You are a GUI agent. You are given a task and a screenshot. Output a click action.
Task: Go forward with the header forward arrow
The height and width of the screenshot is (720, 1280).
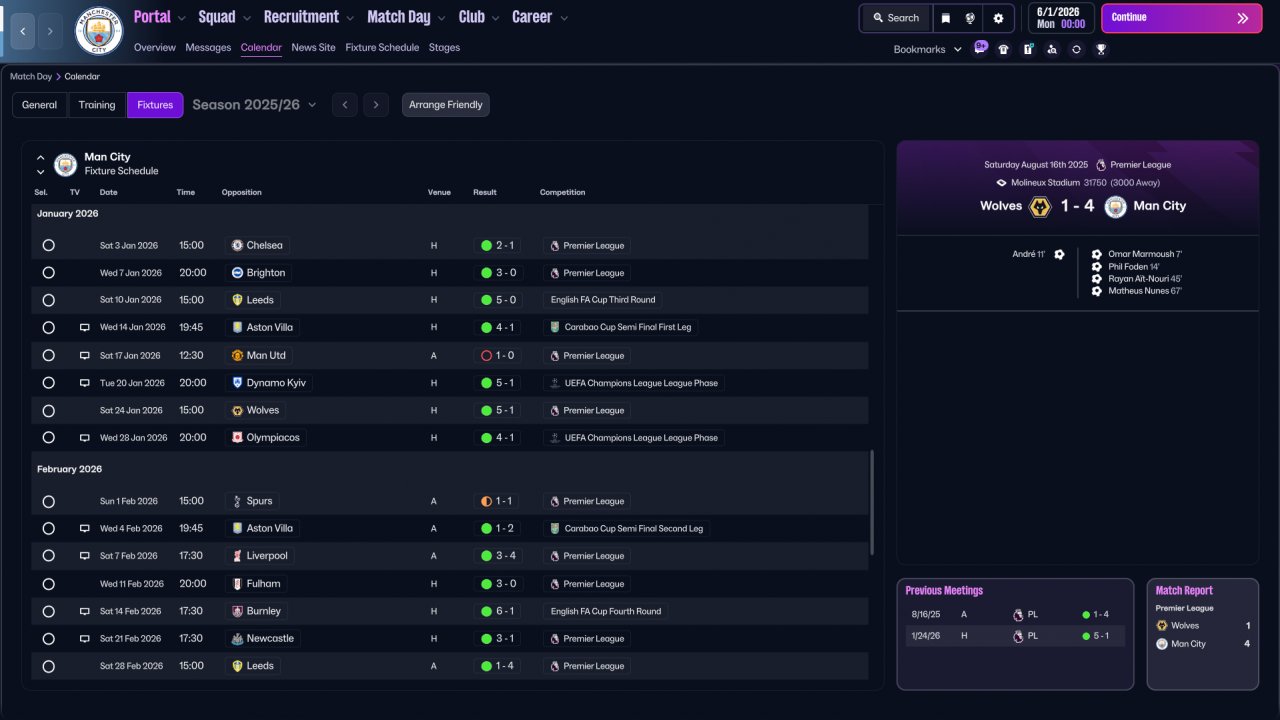coord(50,31)
